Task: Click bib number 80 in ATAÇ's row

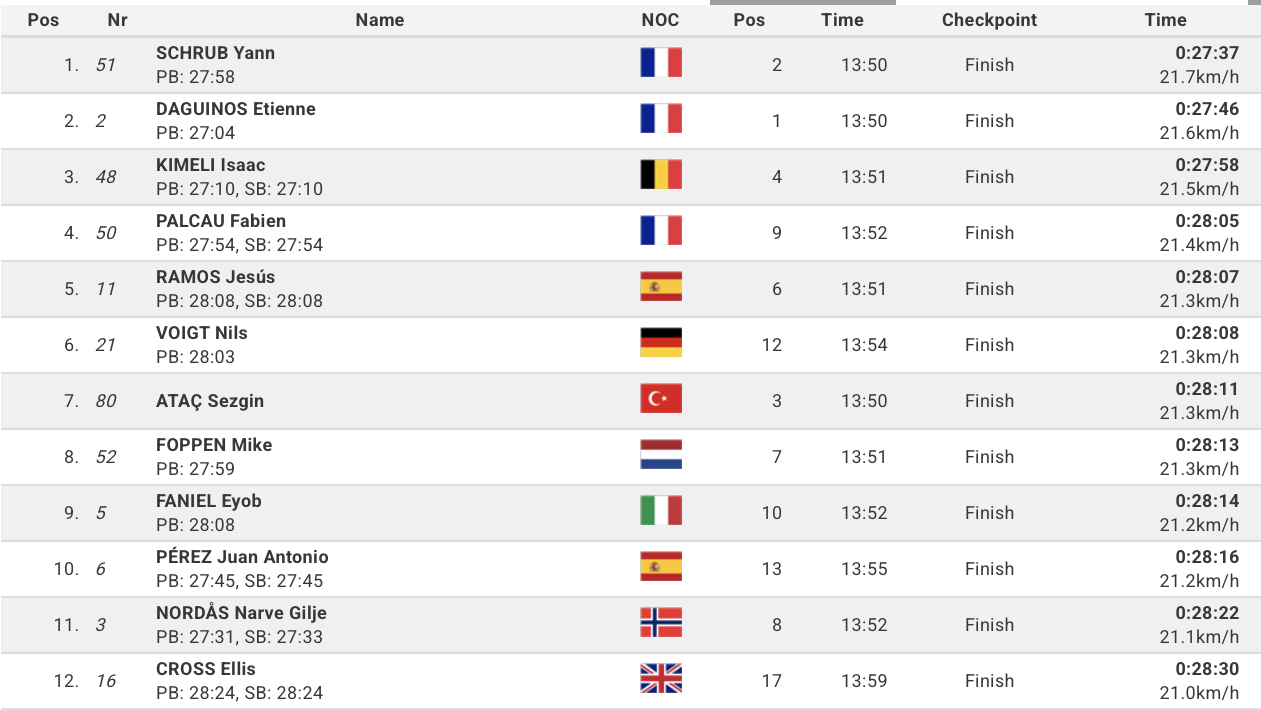Action: tap(106, 401)
